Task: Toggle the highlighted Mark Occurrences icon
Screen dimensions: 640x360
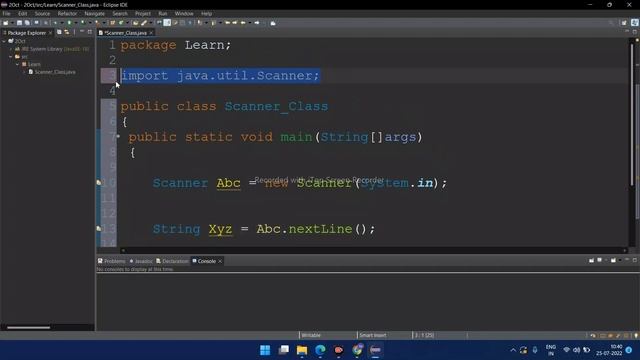Action: click(167, 23)
